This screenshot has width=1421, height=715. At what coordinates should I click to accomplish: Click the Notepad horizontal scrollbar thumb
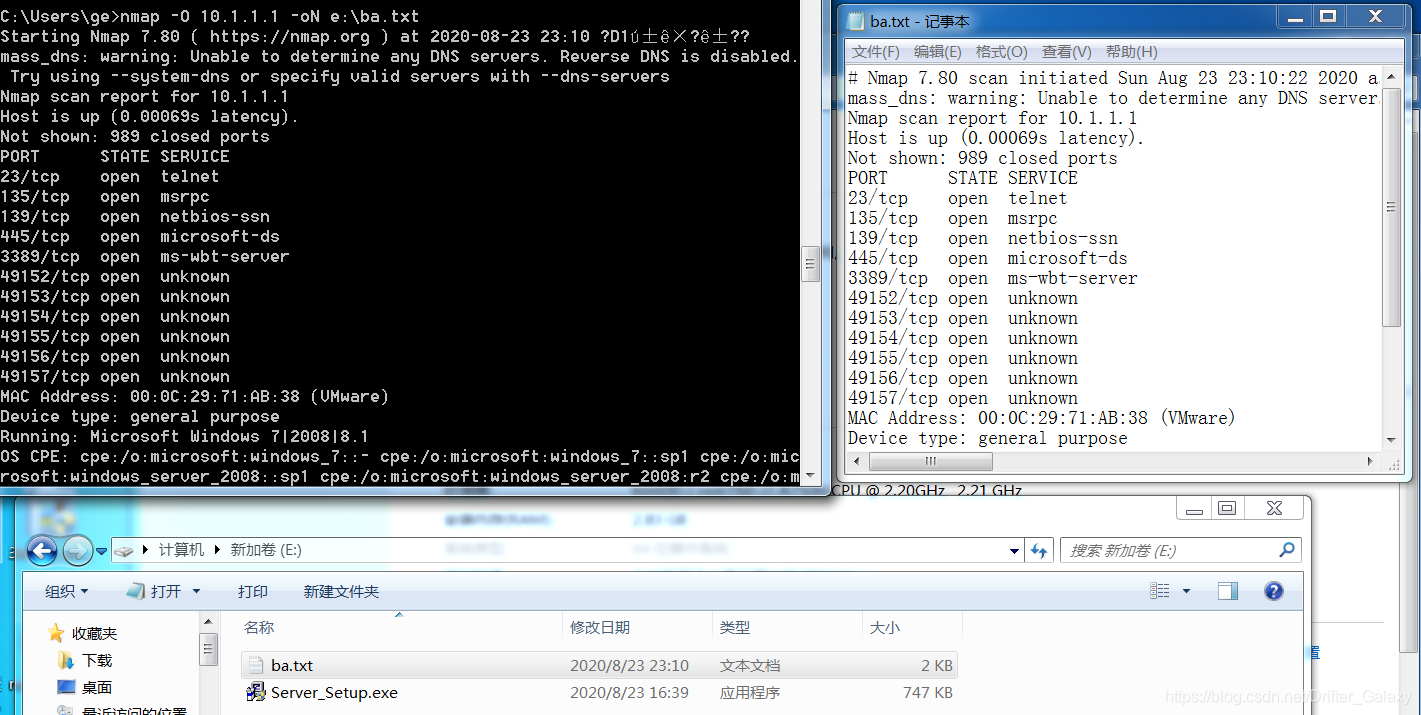[929, 461]
